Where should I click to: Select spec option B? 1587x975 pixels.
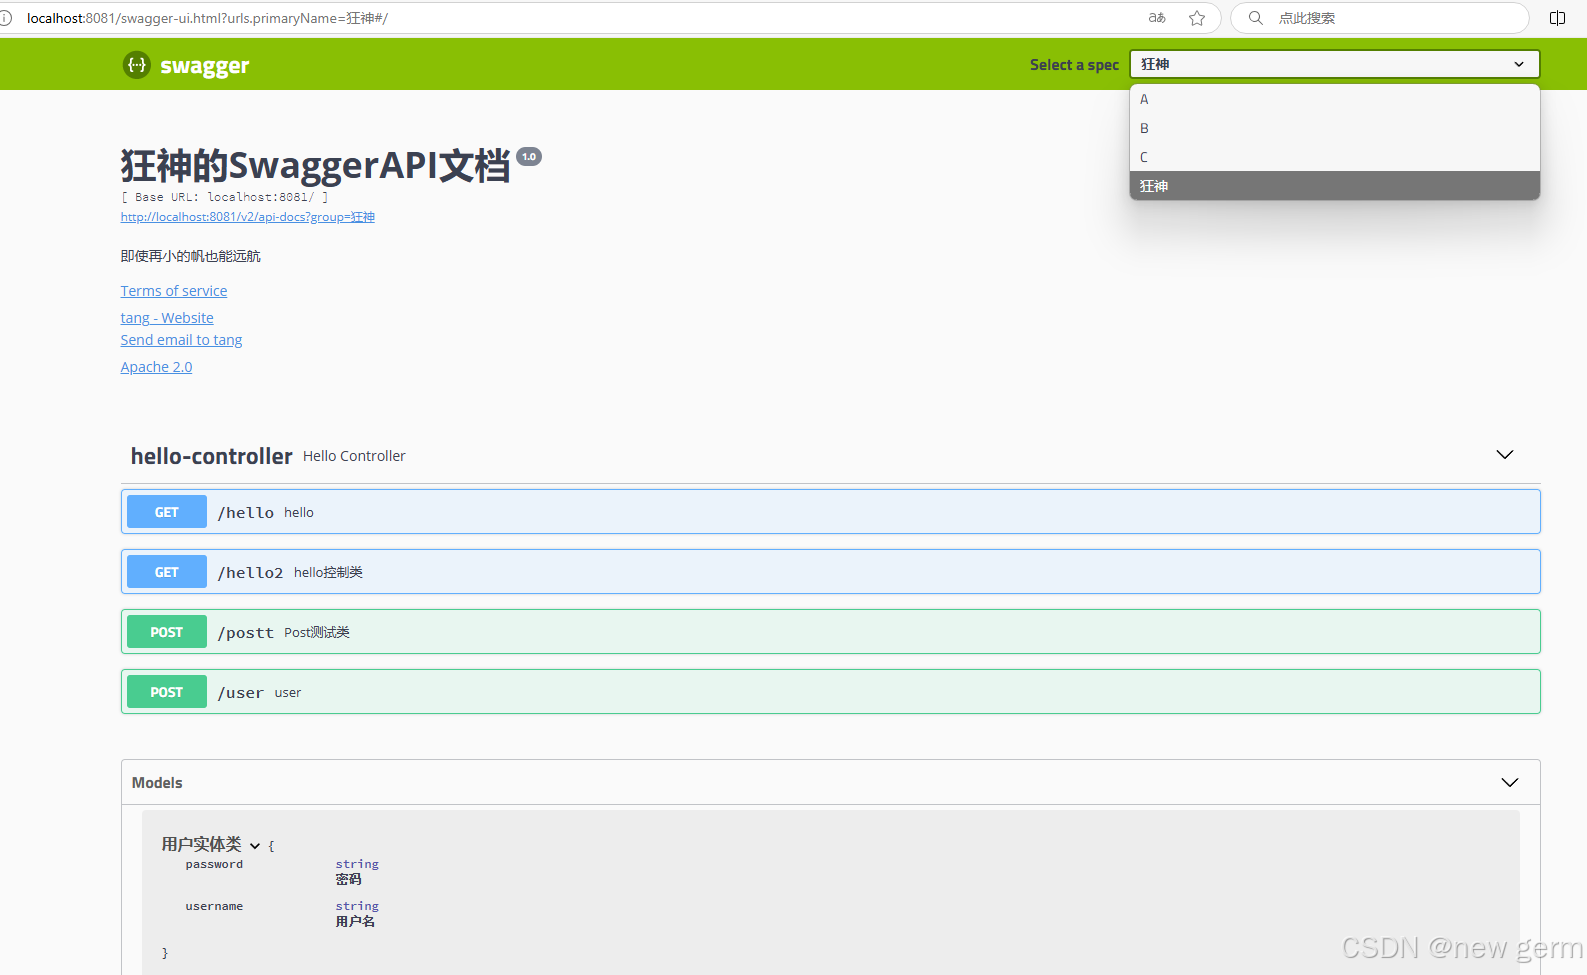tap(1335, 128)
